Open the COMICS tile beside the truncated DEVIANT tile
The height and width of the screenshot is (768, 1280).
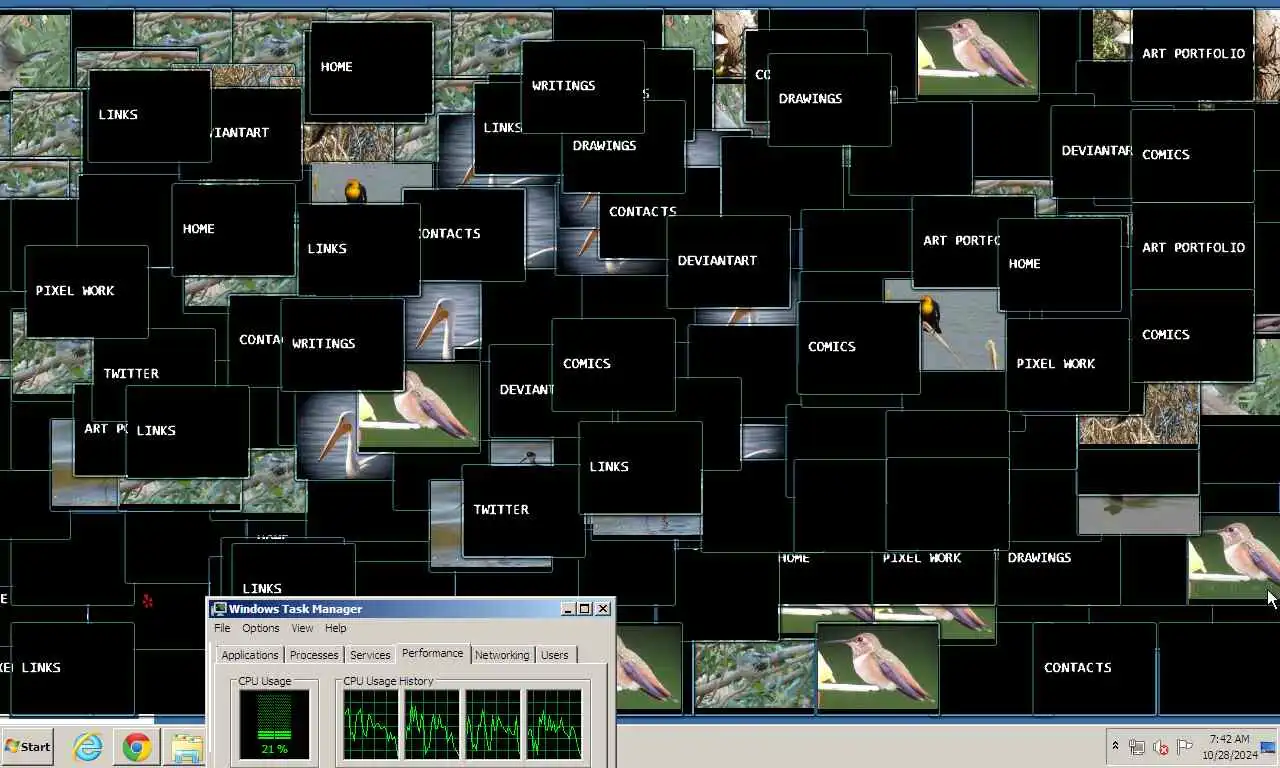coord(613,364)
